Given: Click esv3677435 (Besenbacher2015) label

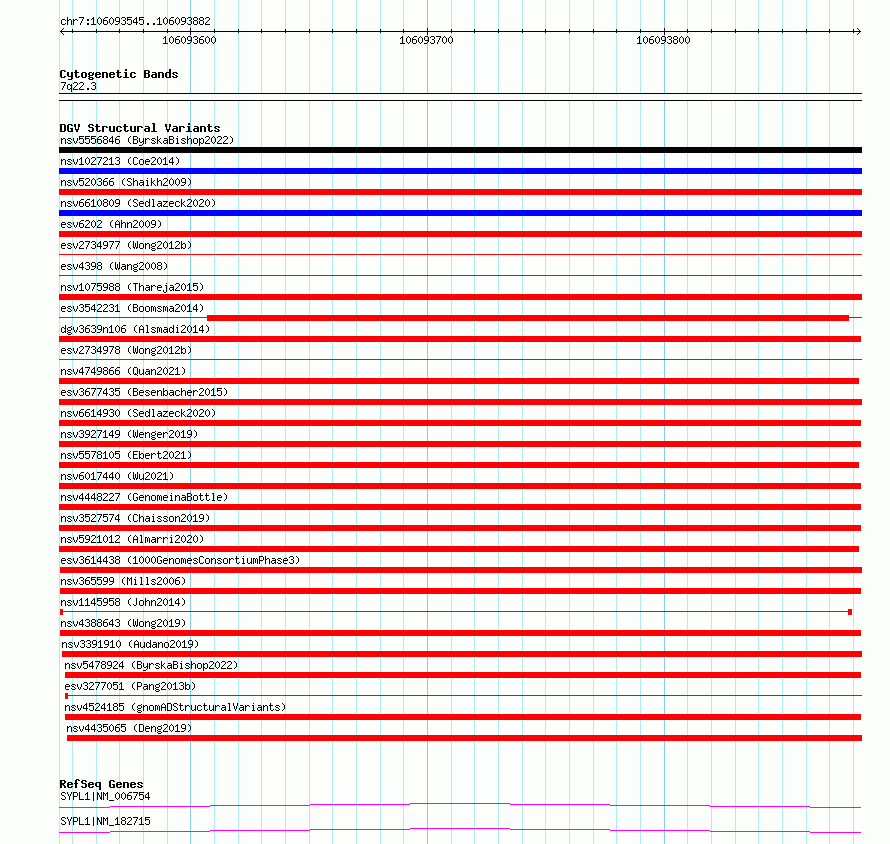Looking at the screenshot, I should click(144, 392).
